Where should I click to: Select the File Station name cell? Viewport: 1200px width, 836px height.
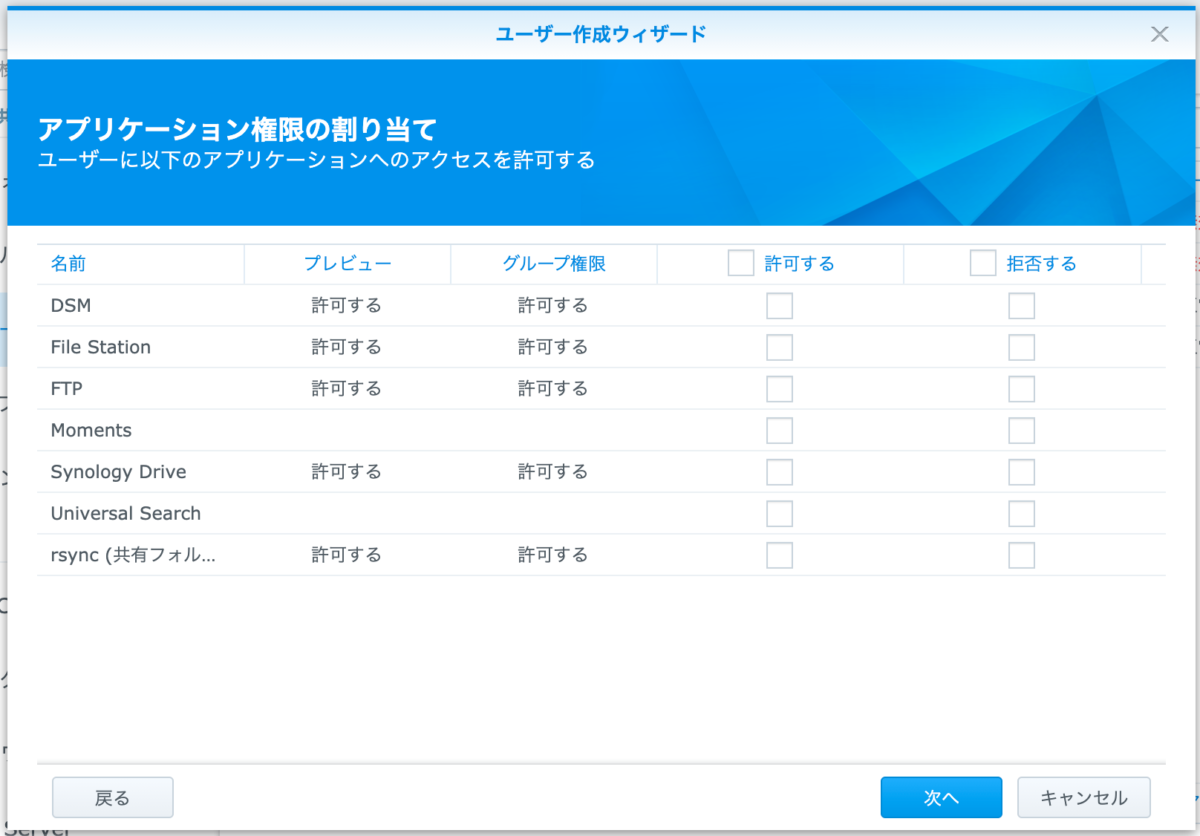[141, 347]
